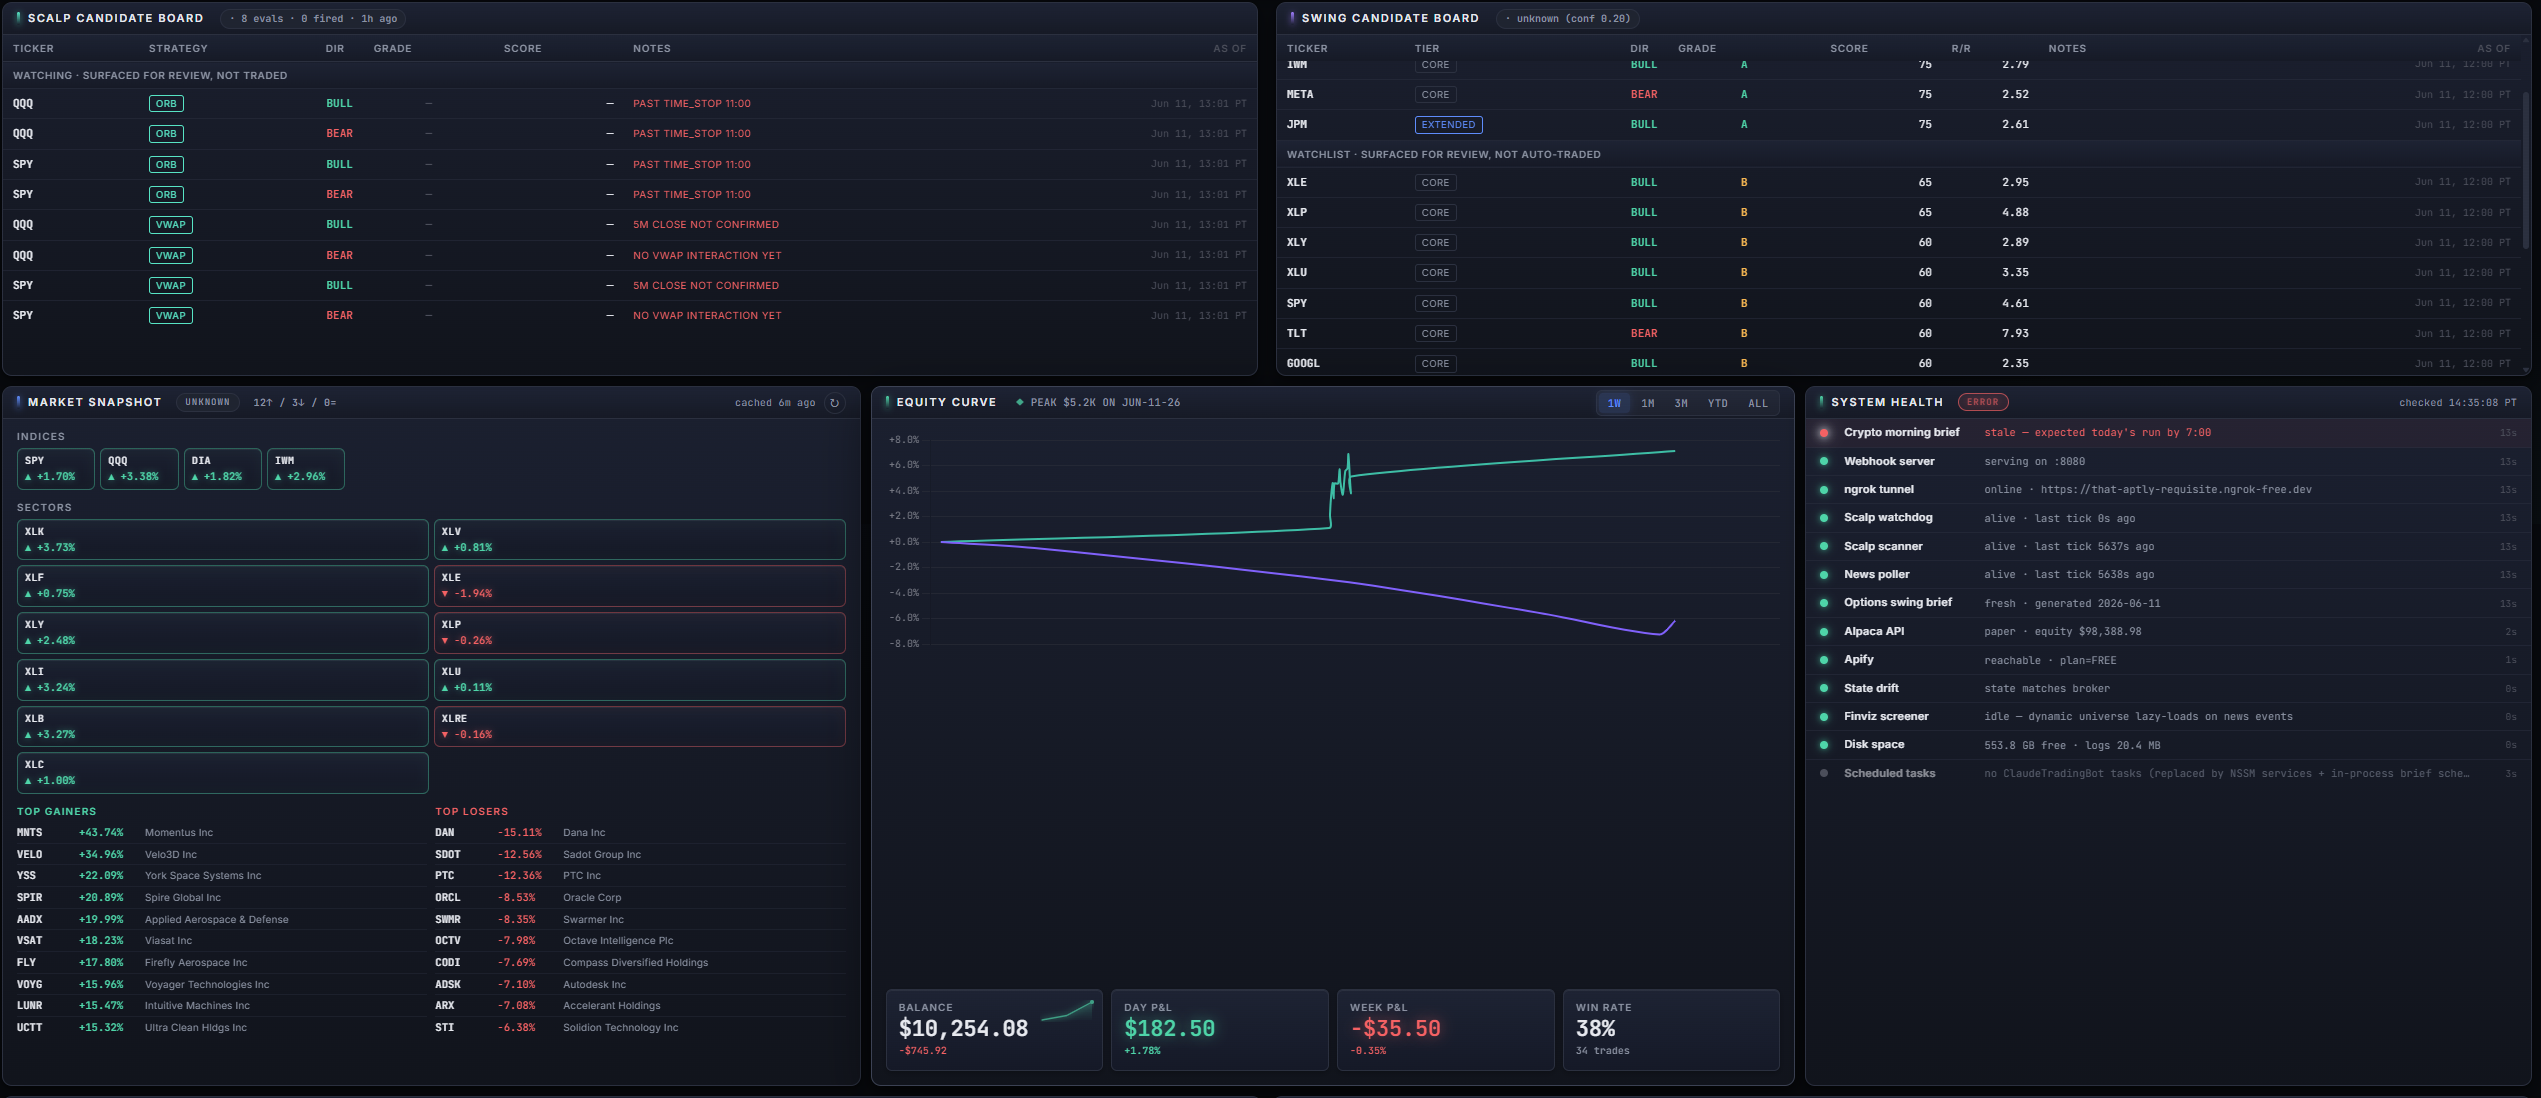This screenshot has height=1098, width=2541.
Task: Click 'paper · equity $98,388.98' Alpaca status
Action: click(2063, 632)
